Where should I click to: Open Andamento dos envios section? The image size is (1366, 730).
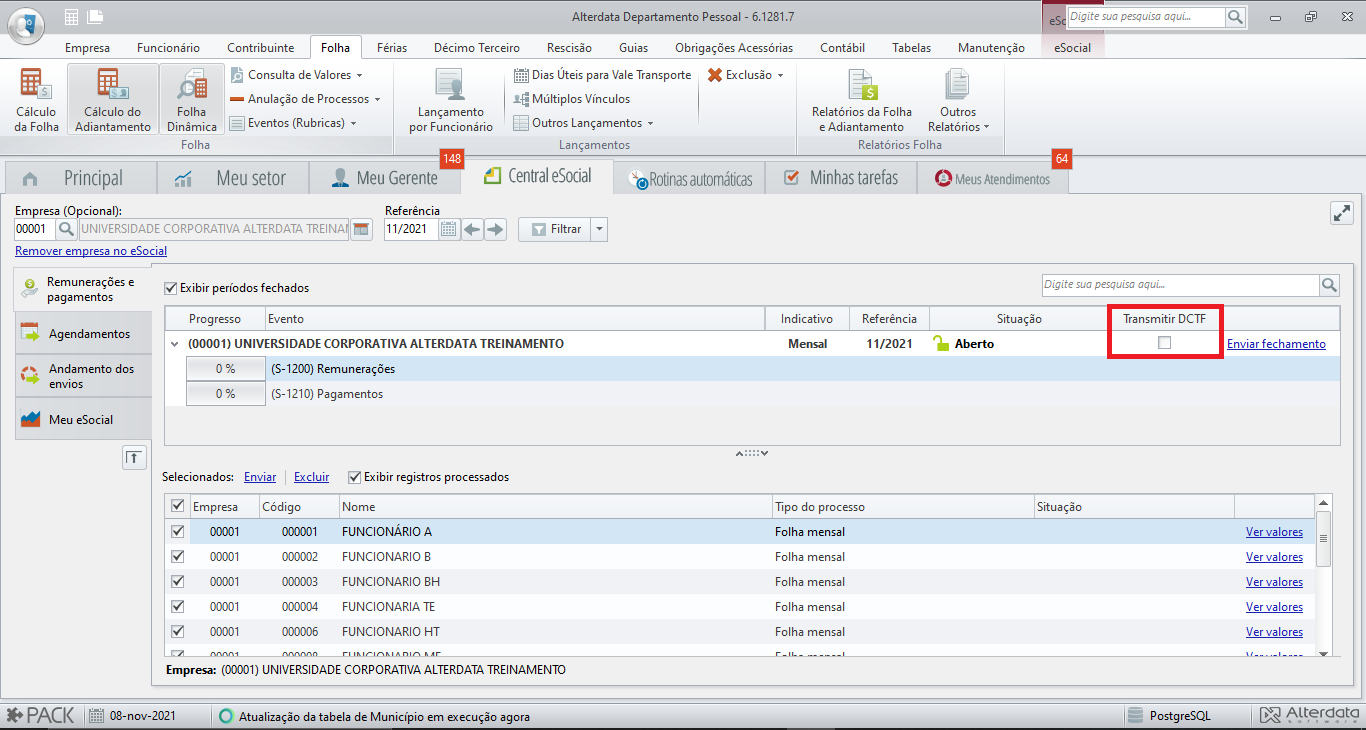pyautogui.click(x=83, y=376)
